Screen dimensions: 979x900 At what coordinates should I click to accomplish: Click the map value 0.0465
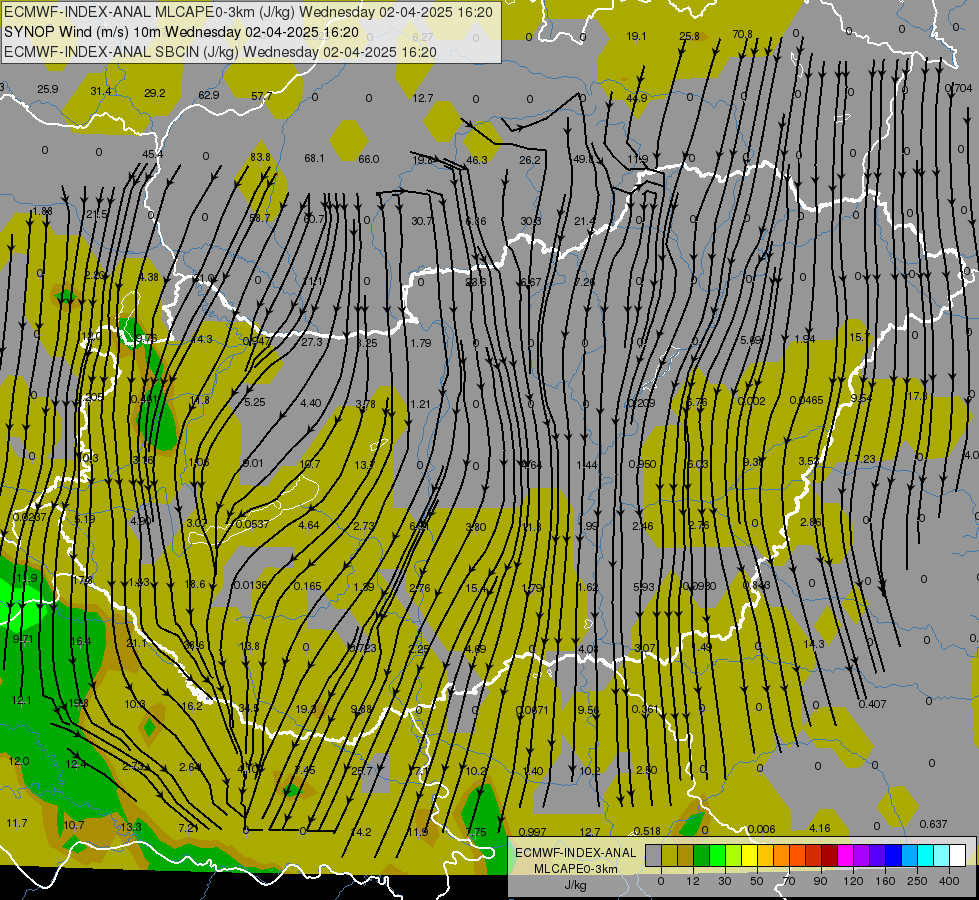806,400
